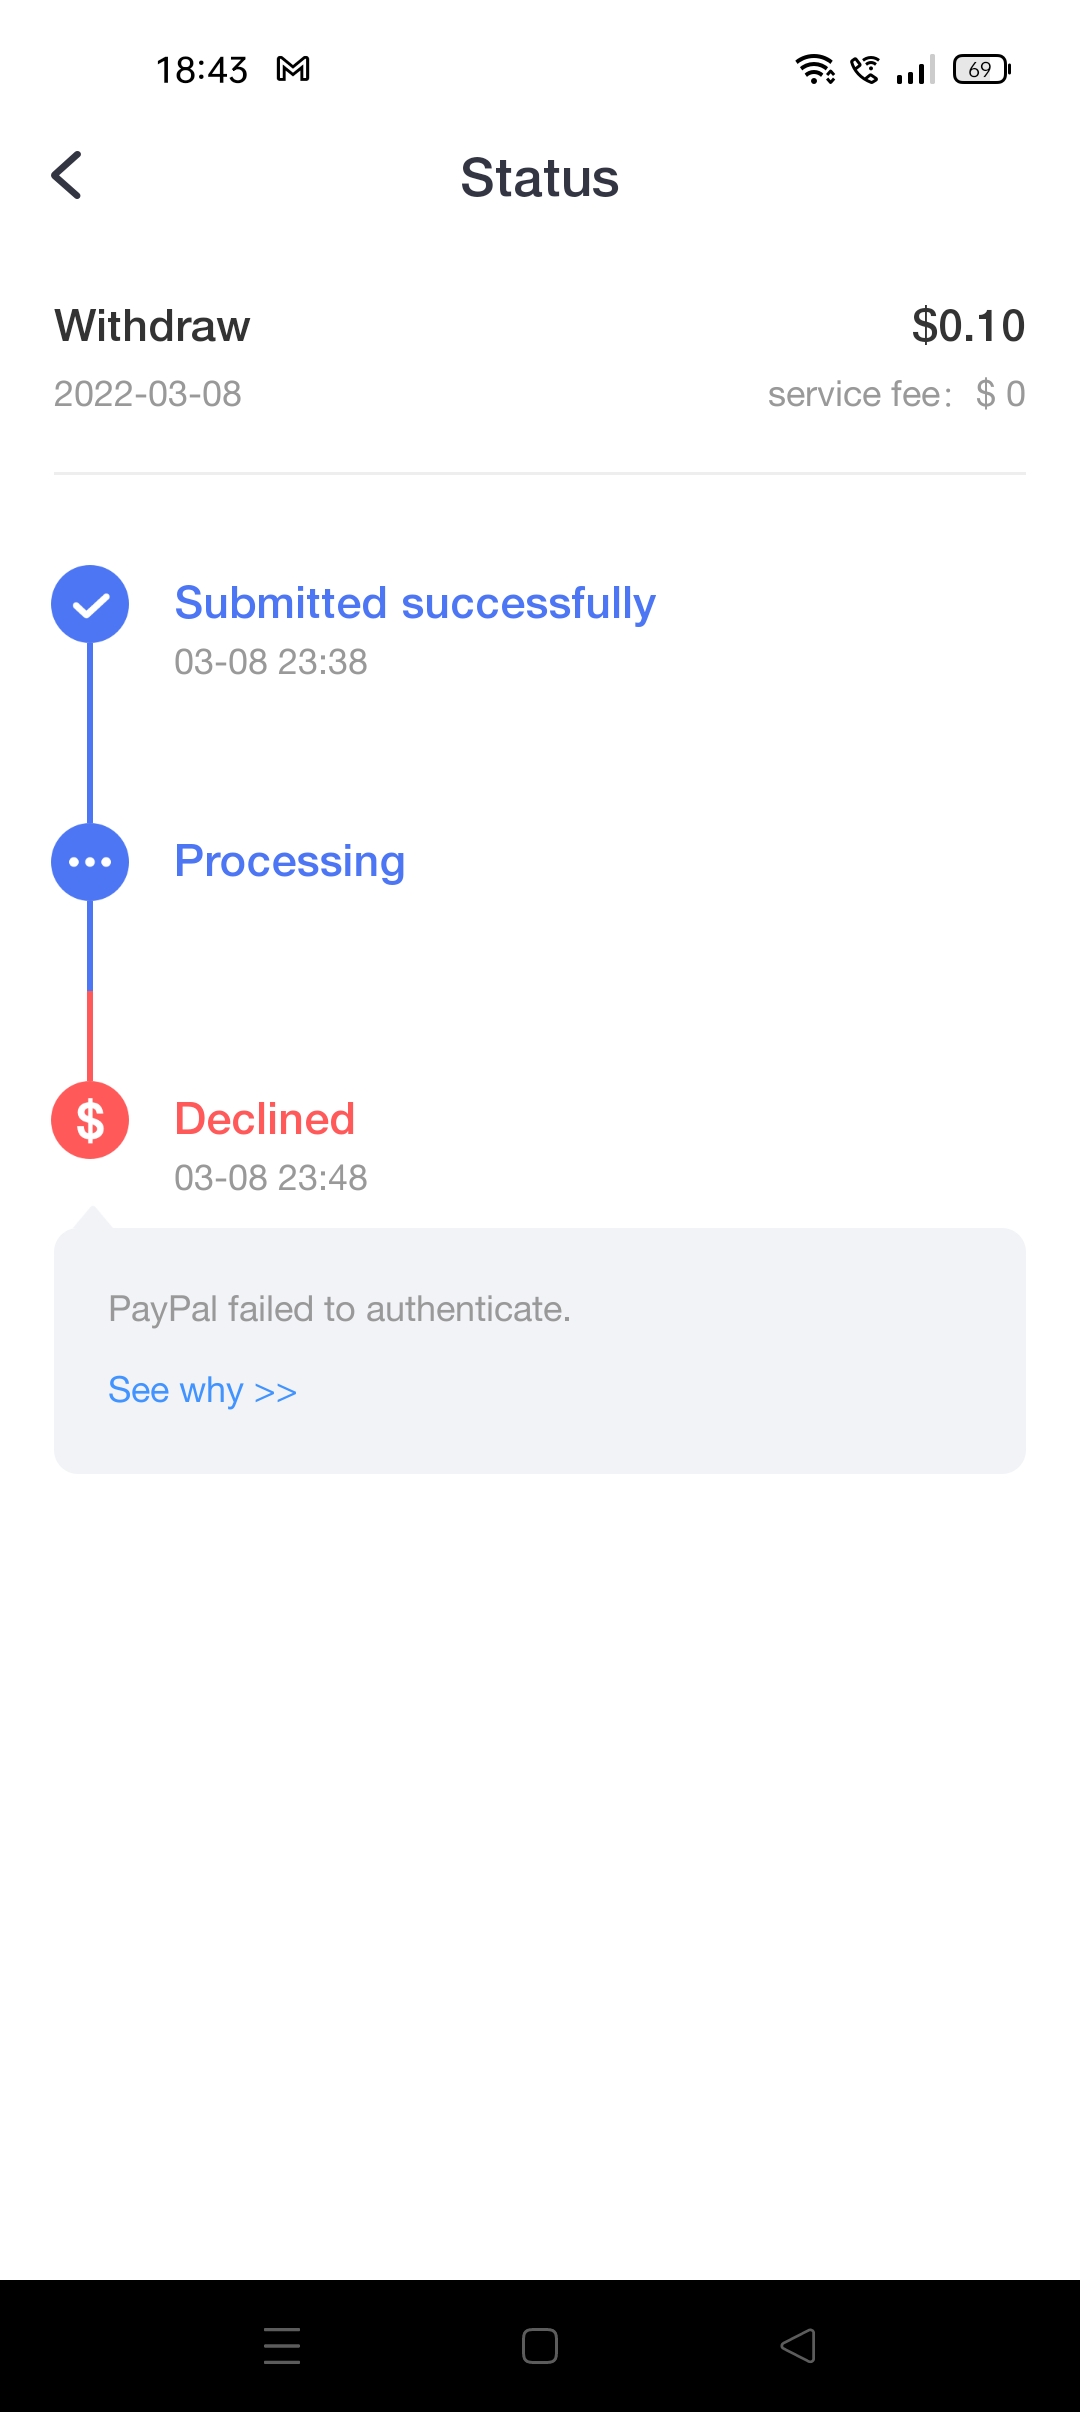Tap the cellular signal strength icon
The image size is (1080, 2412).
point(915,69)
